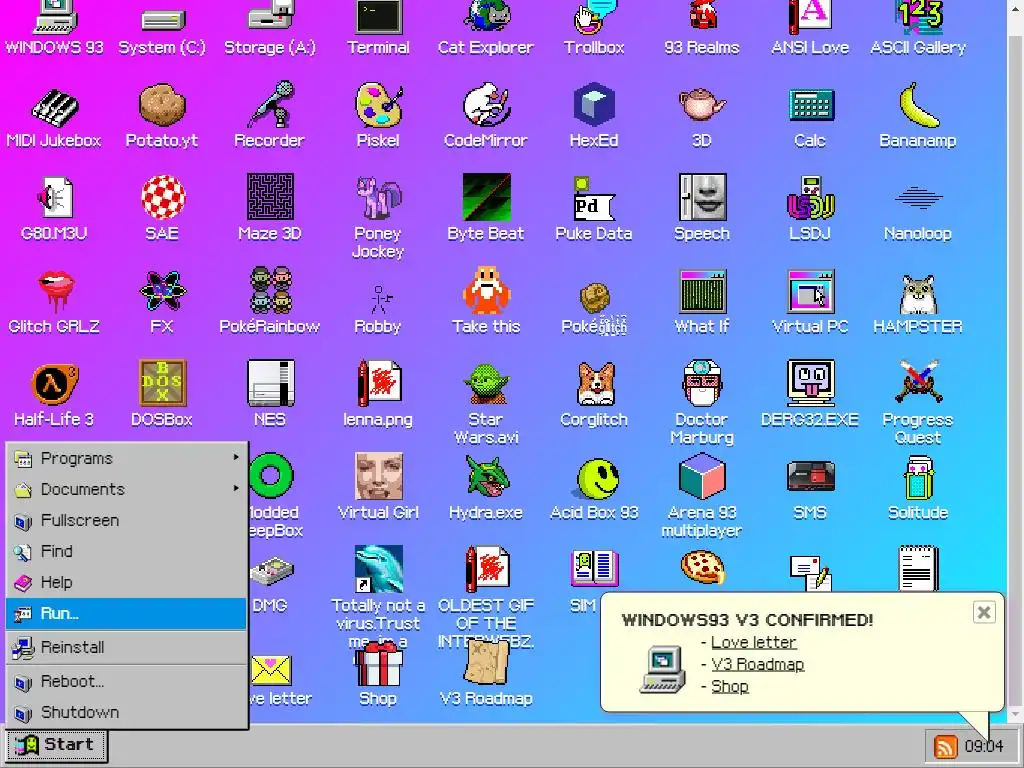The height and width of the screenshot is (768, 1024).
Task: Follow the Love letter link in notification
Action: coord(754,642)
